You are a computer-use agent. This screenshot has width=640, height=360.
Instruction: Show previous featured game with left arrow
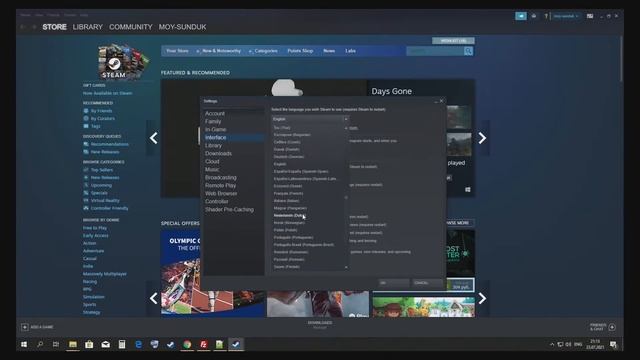153,138
